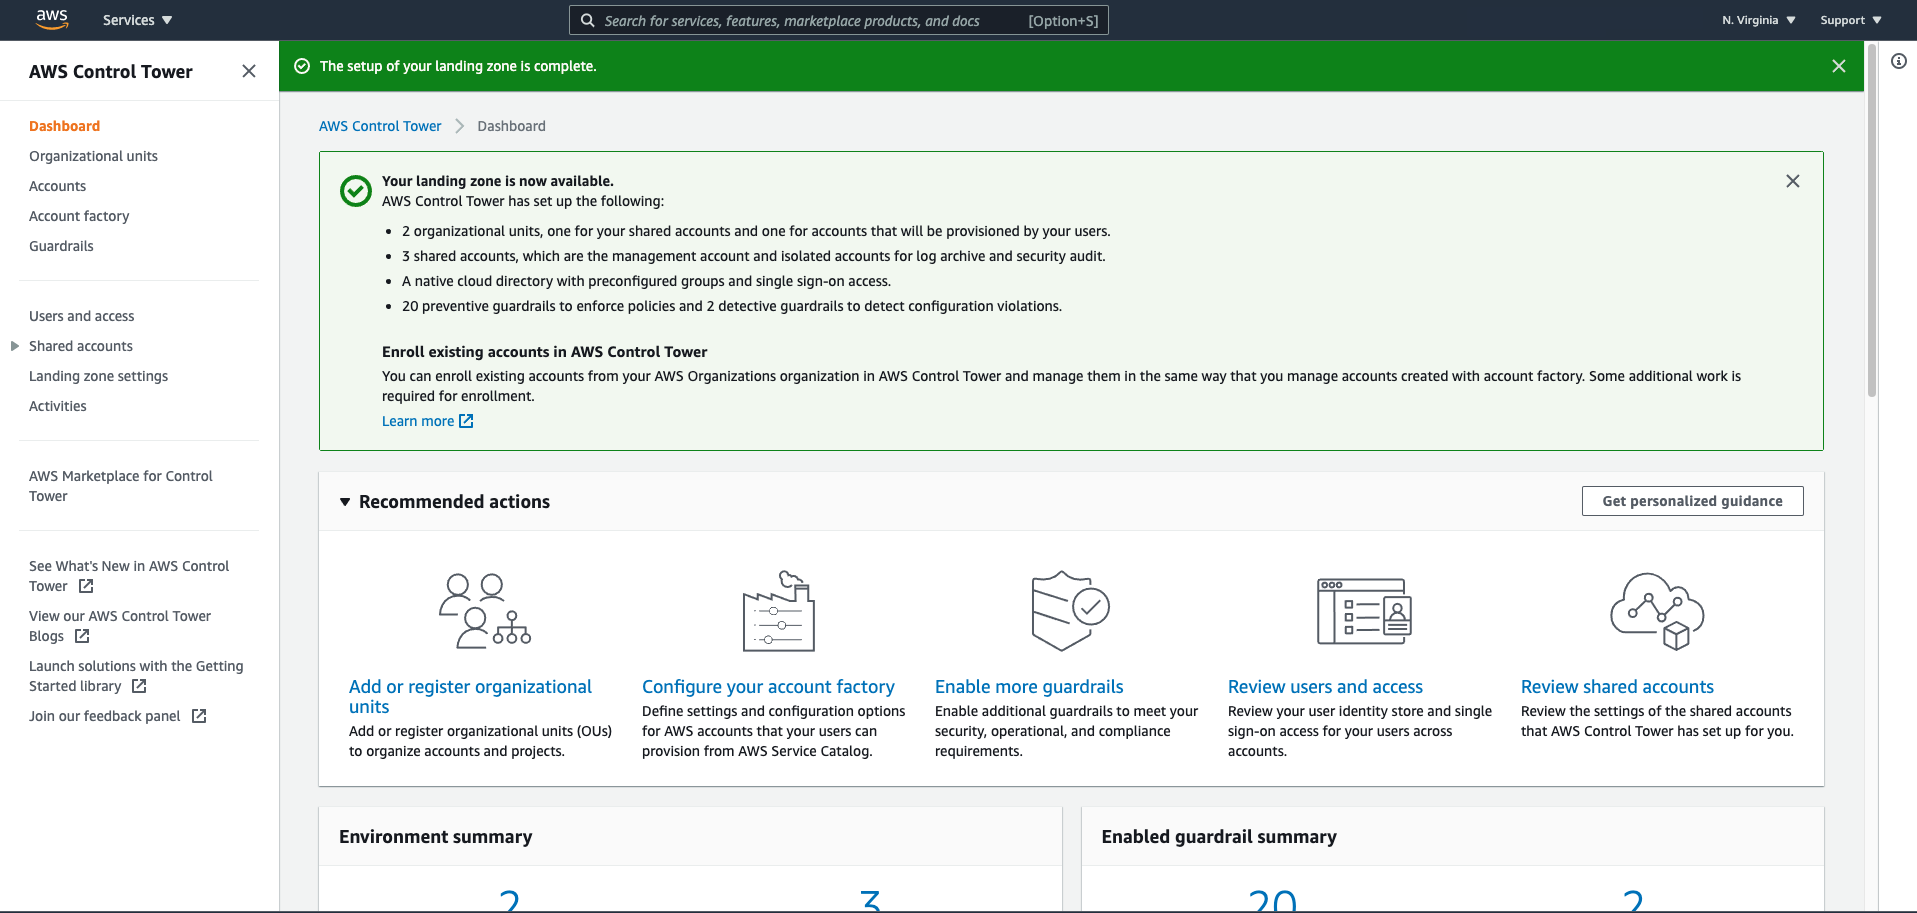Click checkmark icon in green top banner
Image resolution: width=1917 pixels, height=913 pixels.
click(x=302, y=66)
